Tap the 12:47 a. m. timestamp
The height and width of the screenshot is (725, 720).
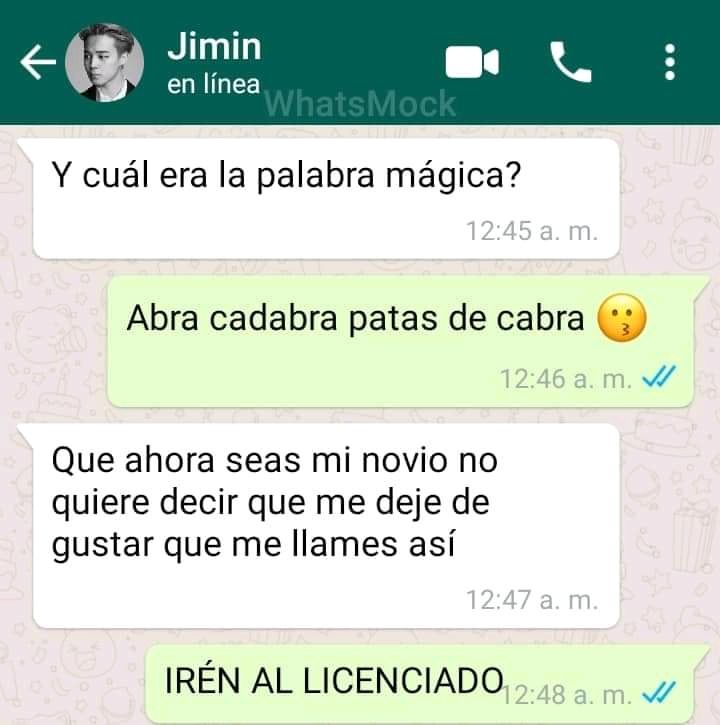coord(532,600)
